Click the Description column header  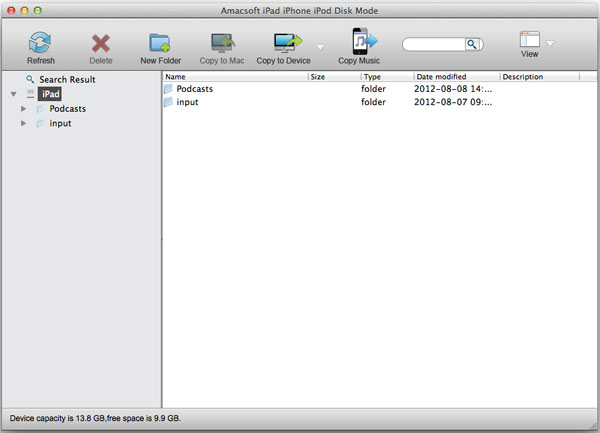pos(540,77)
